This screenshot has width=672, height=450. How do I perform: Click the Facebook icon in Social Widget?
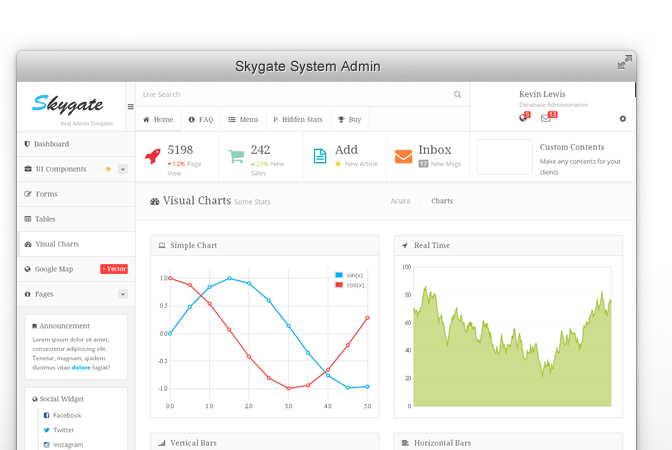[x=47, y=415]
